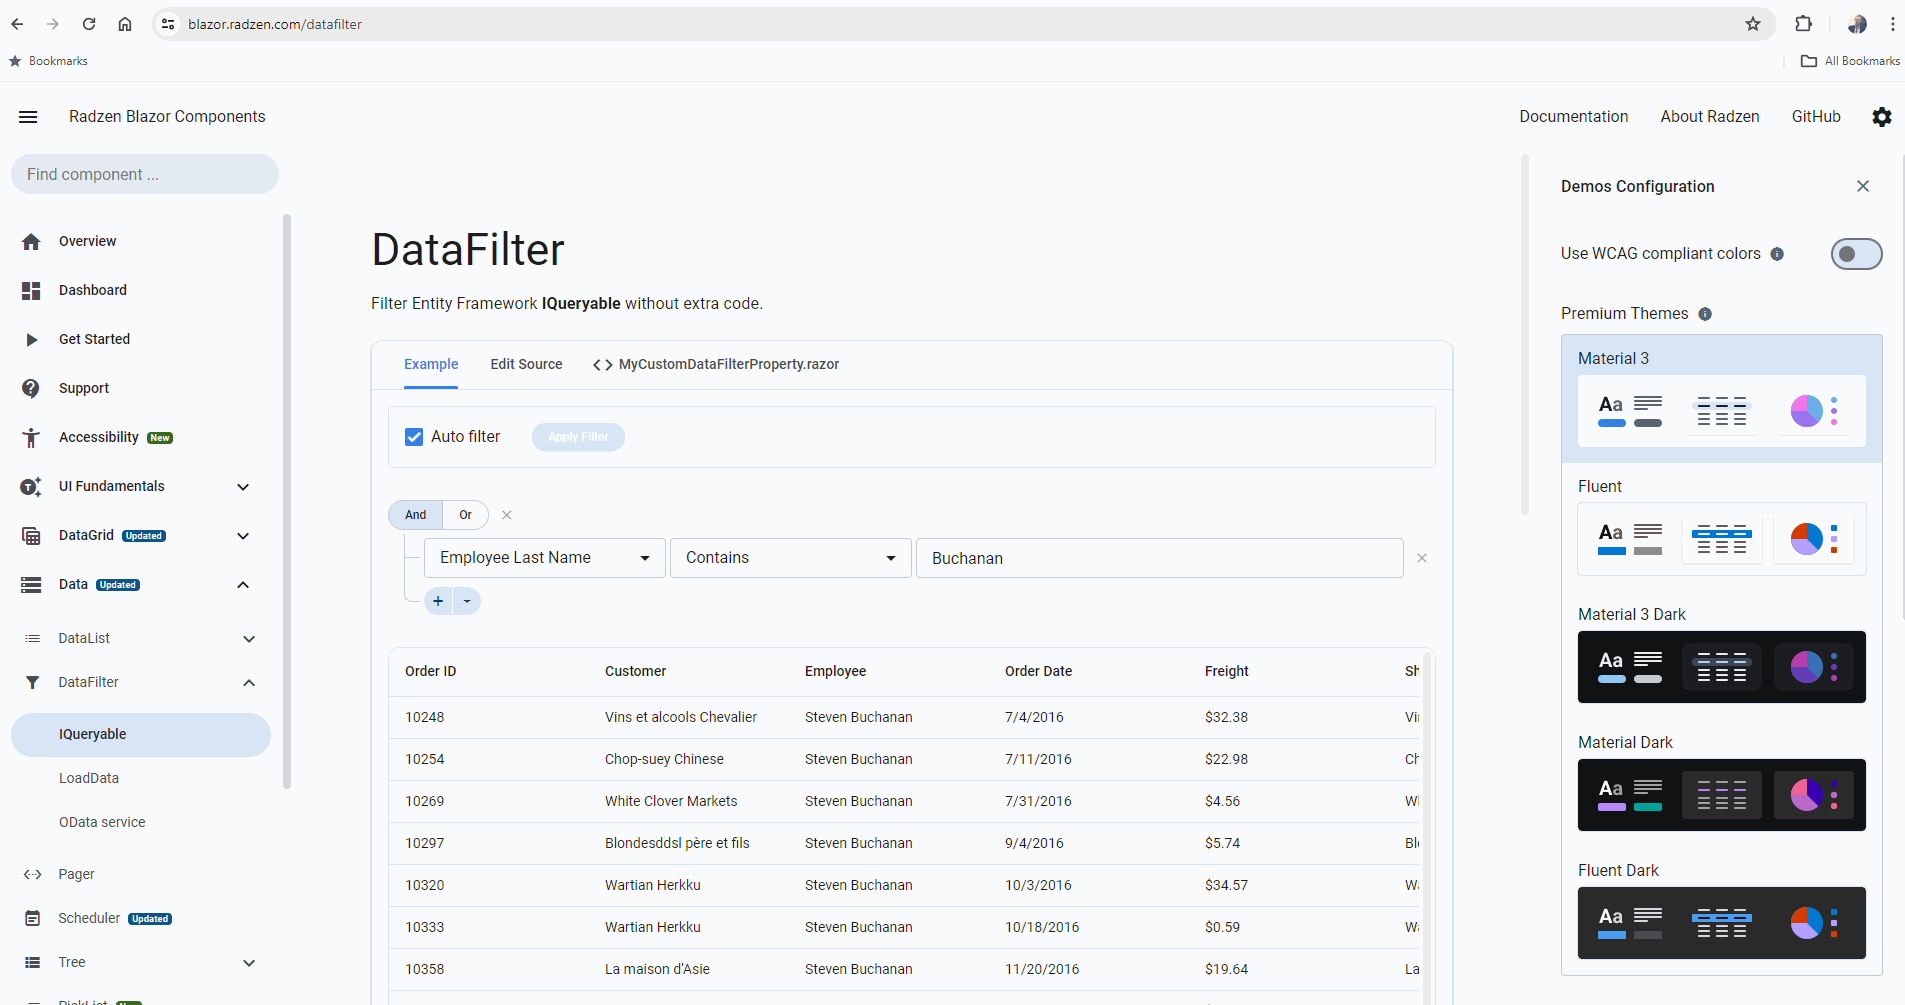Click the Overview home icon

(x=31, y=242)
